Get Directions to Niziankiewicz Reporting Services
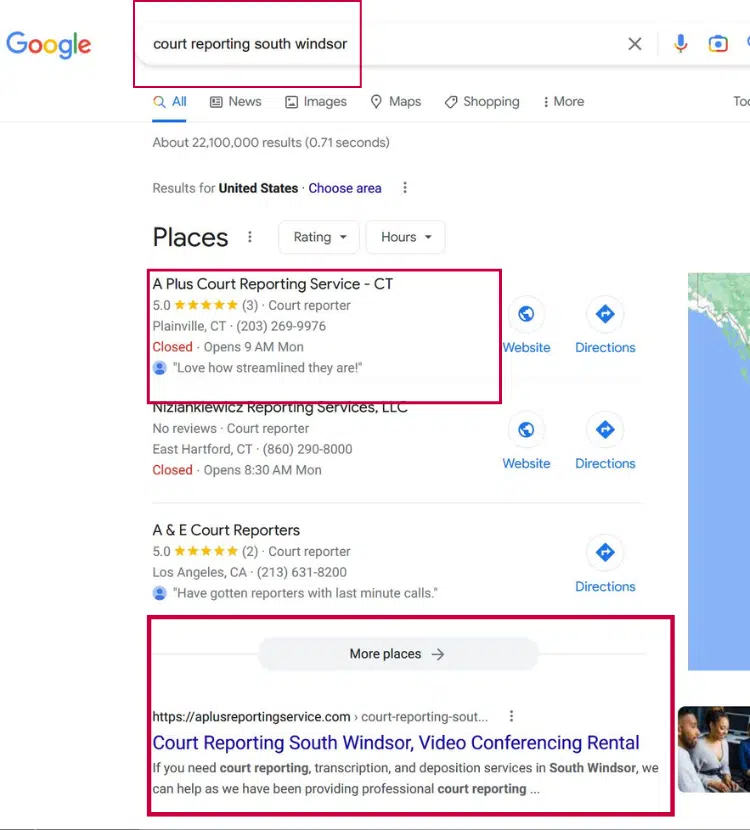Image resolution: width=750 pixels, height=830 pixels. click(605, 431)
